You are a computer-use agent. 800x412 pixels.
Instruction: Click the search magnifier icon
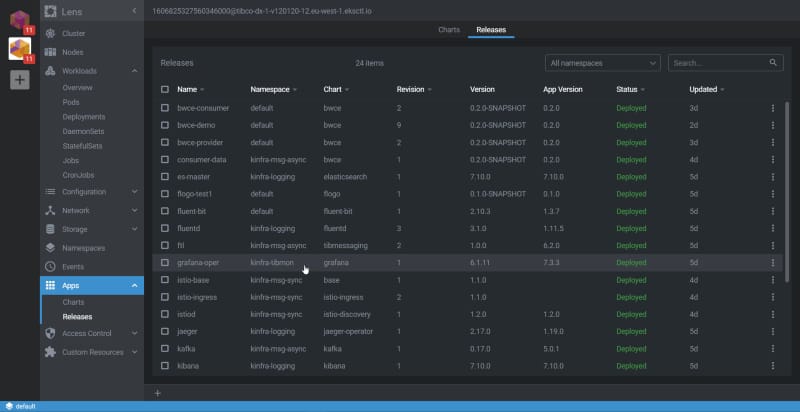pos(773,63)
